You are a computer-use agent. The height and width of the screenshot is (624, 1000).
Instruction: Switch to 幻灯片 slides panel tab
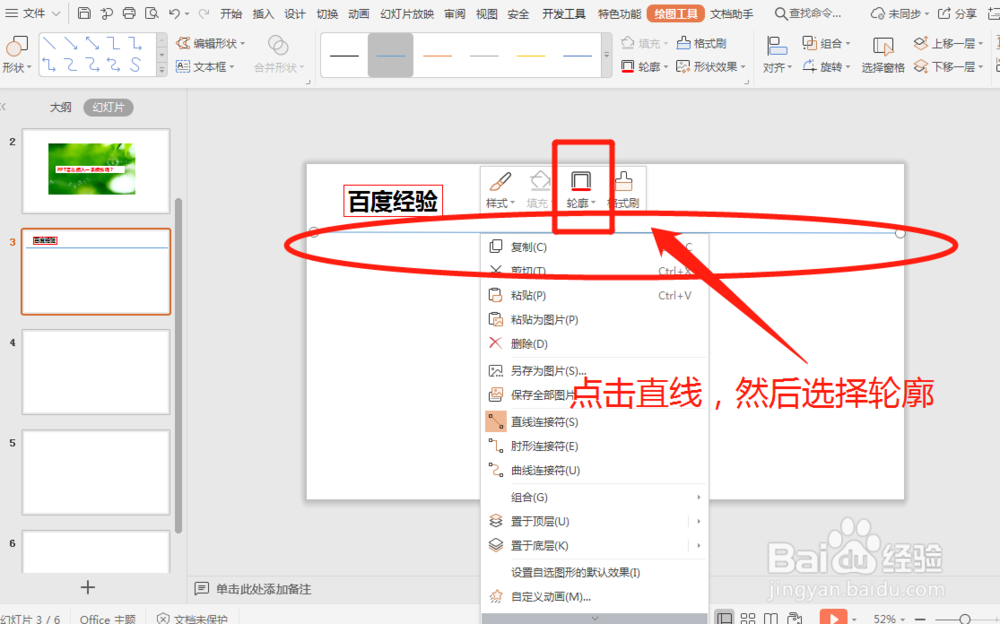108,107
